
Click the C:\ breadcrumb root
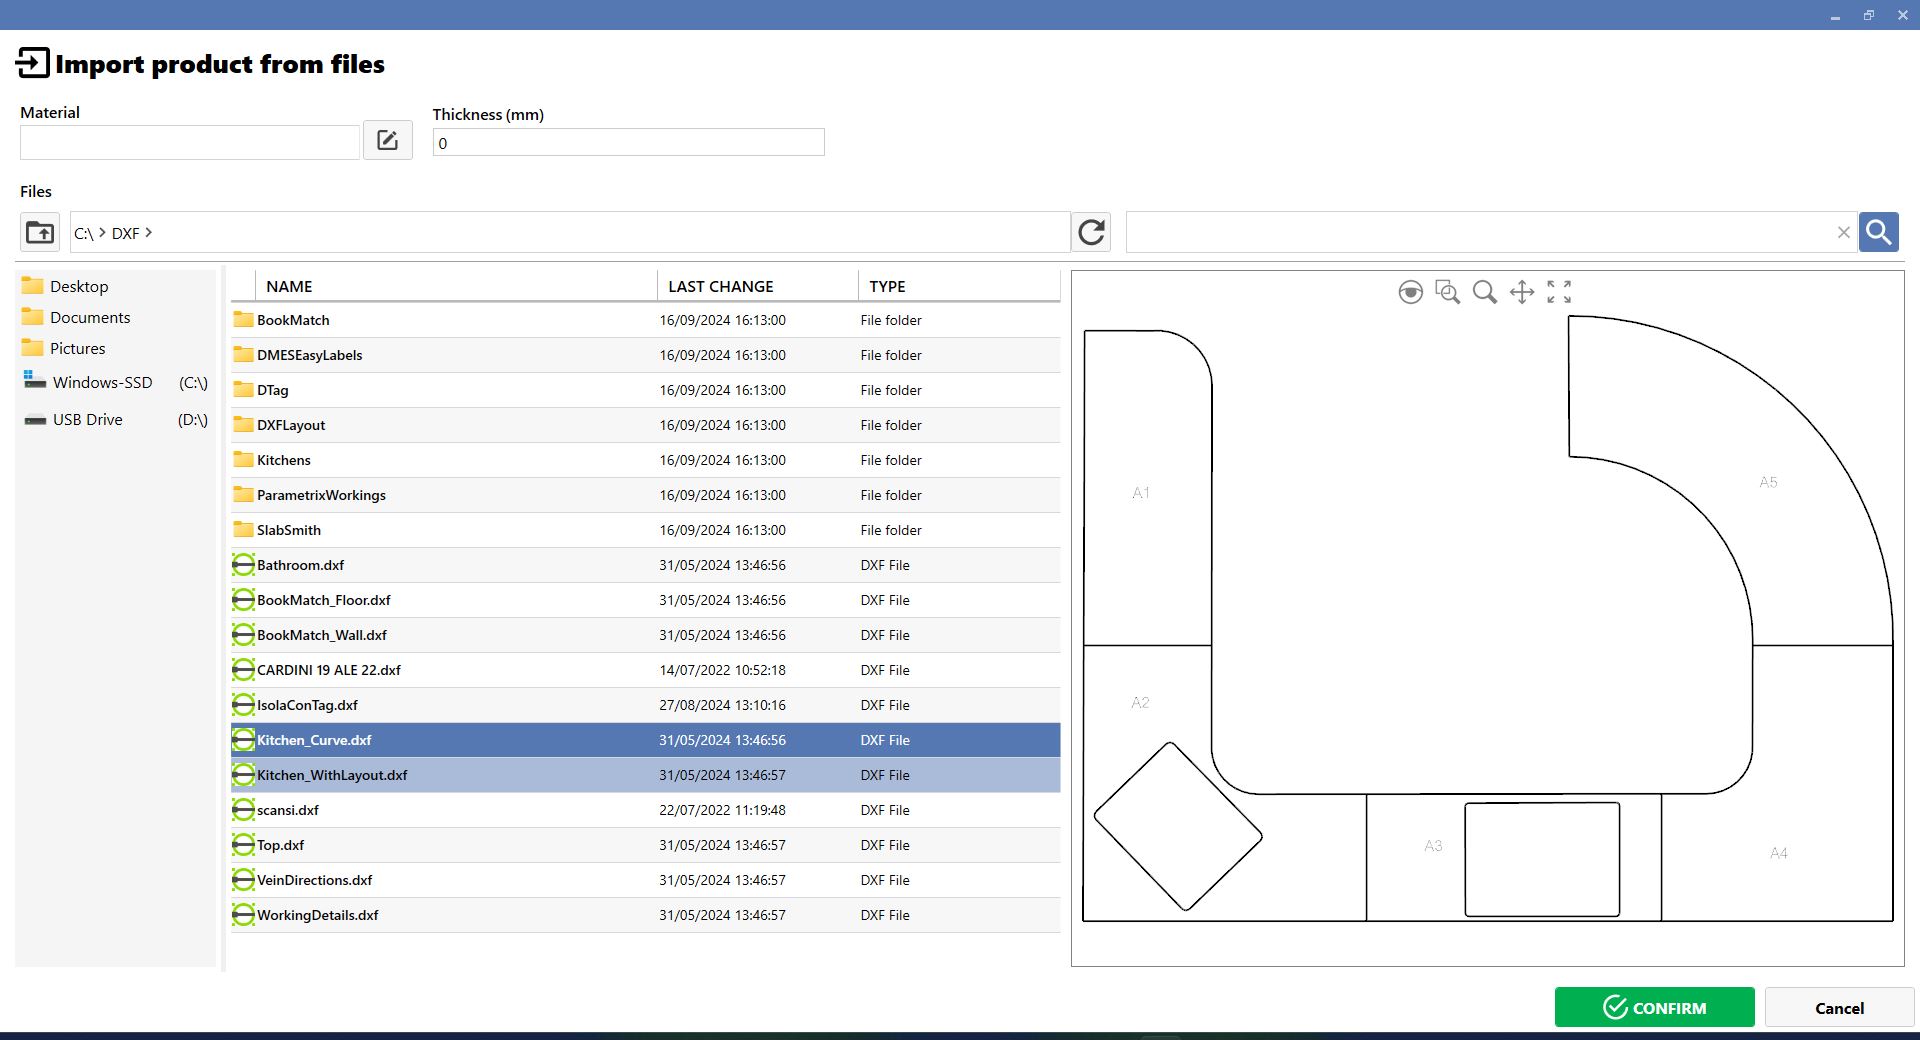83,233
